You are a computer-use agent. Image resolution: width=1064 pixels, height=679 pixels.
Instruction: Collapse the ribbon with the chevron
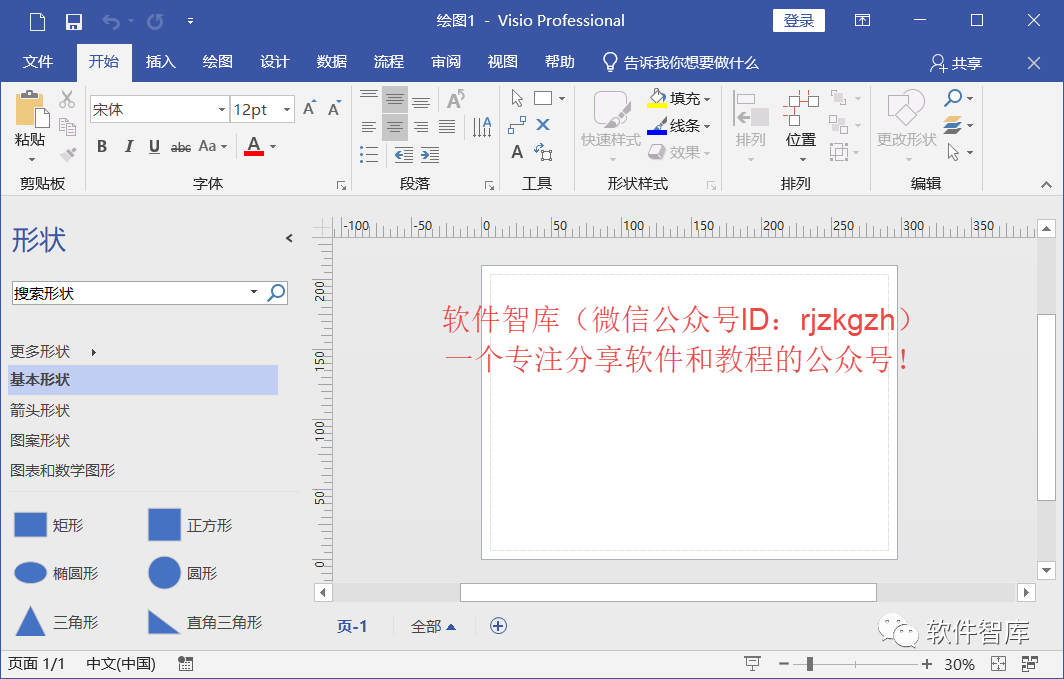pos(1046,185)
